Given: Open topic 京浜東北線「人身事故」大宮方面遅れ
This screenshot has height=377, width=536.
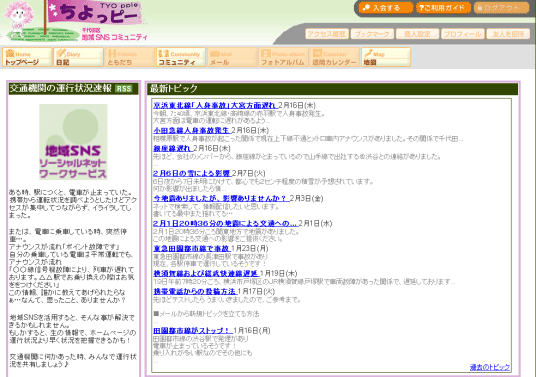Looking at the screenshot, I should coord(215,105).
